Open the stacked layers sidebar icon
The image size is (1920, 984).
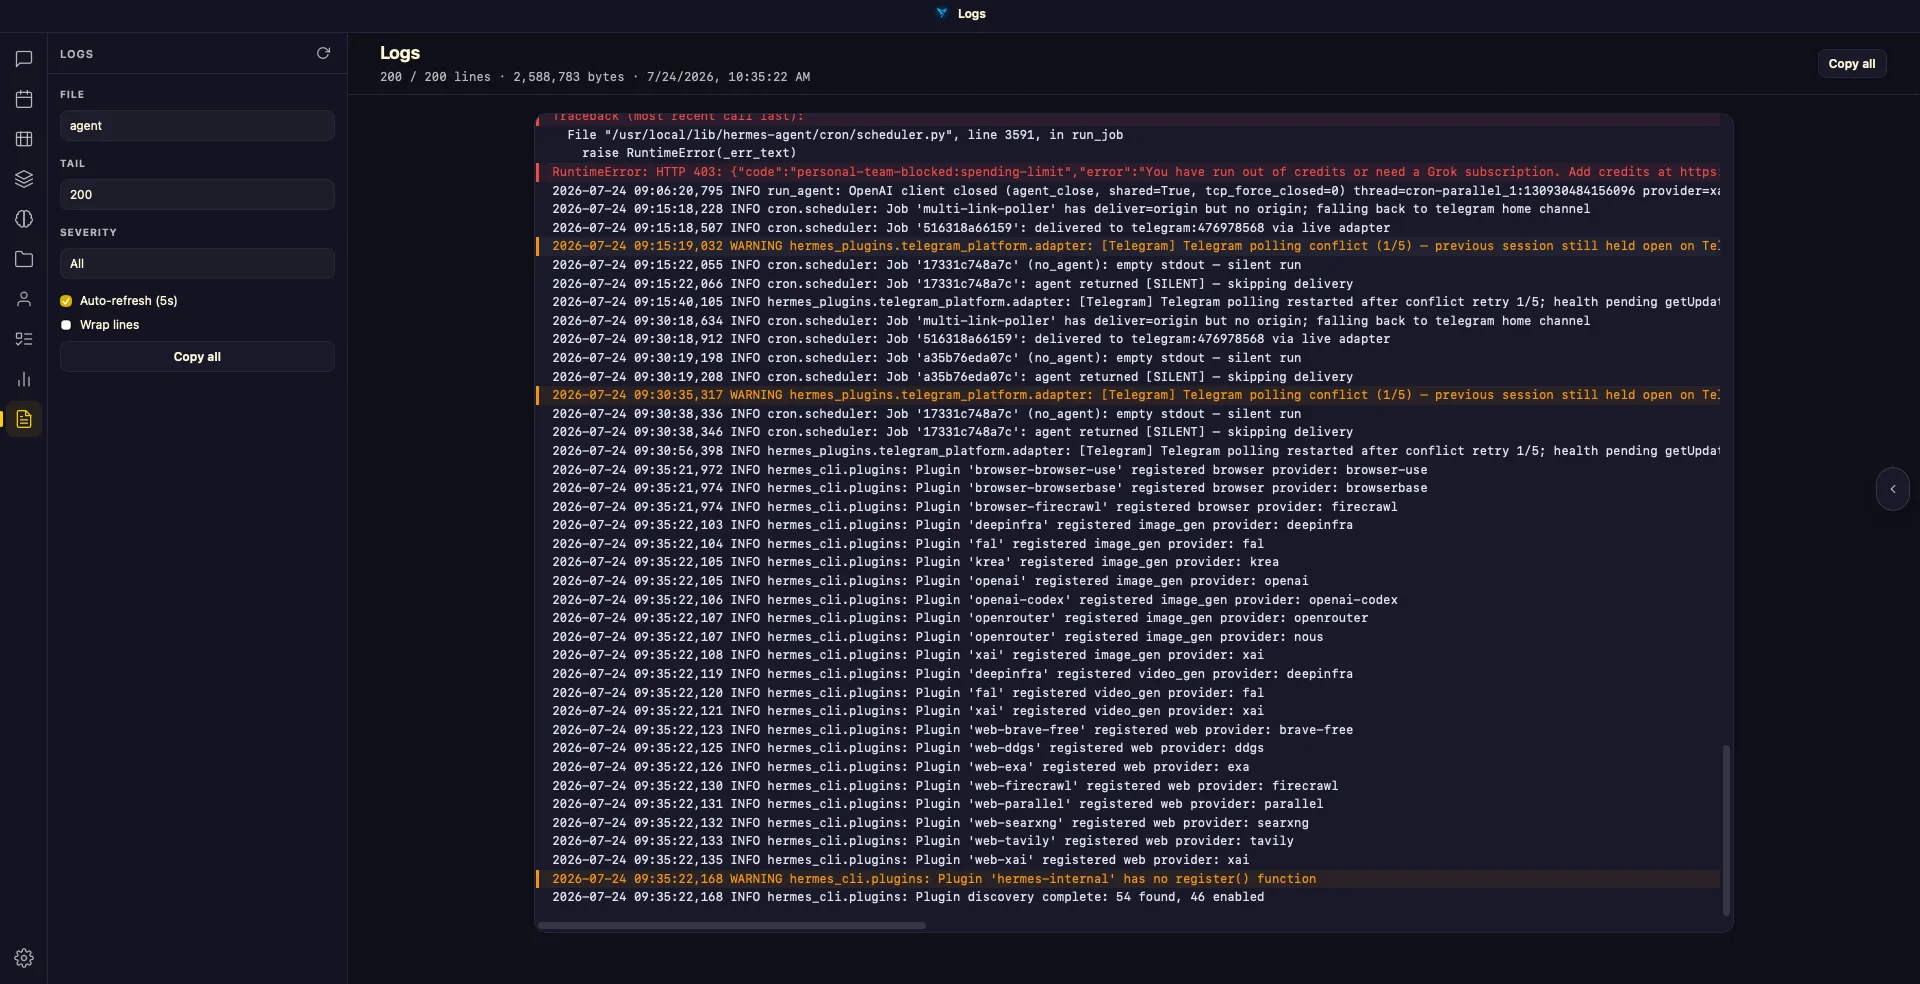coord(24,179)
